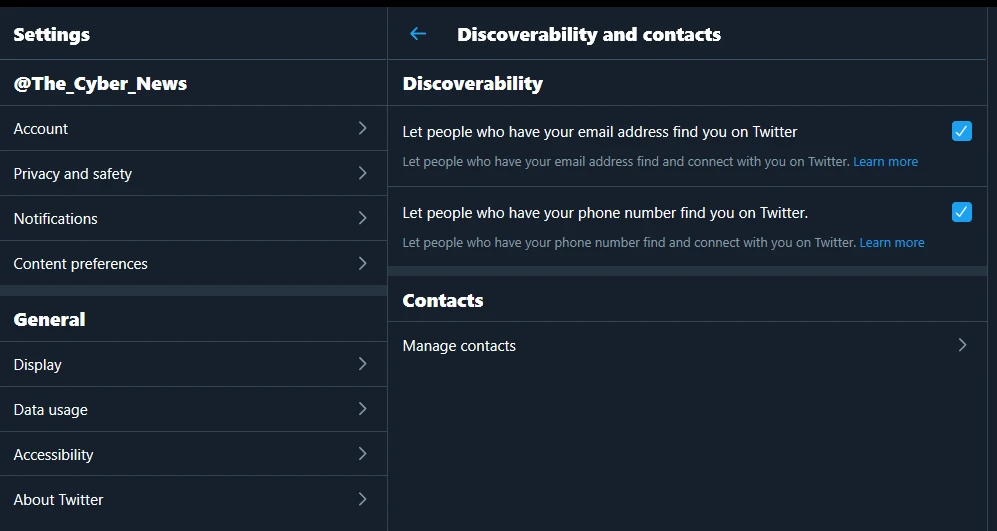Go back using the blue arrow icon
The image size is (997, 531).
[418, 34]
